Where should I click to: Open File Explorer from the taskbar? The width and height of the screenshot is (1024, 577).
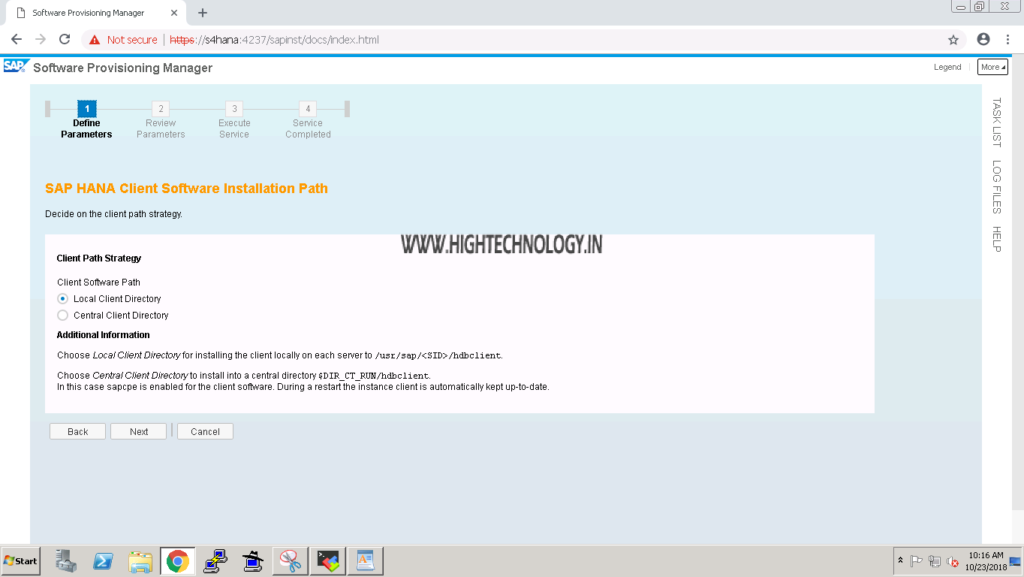[x=140, y=561]
